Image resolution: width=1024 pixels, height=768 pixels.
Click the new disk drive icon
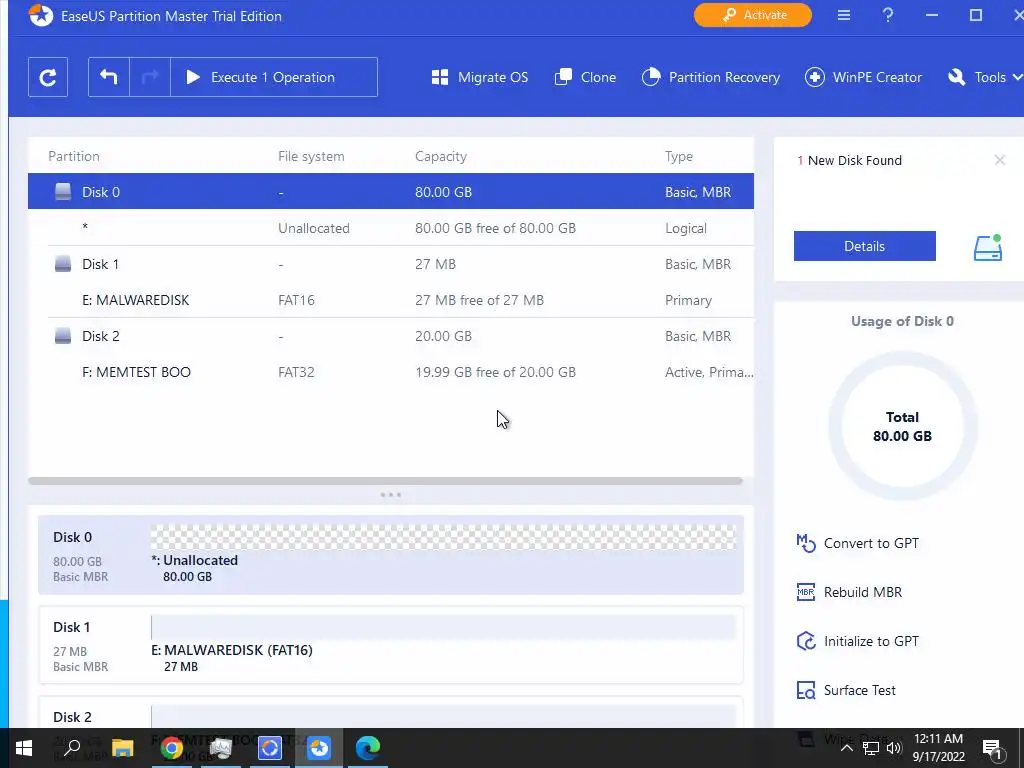tap(987, 248)
